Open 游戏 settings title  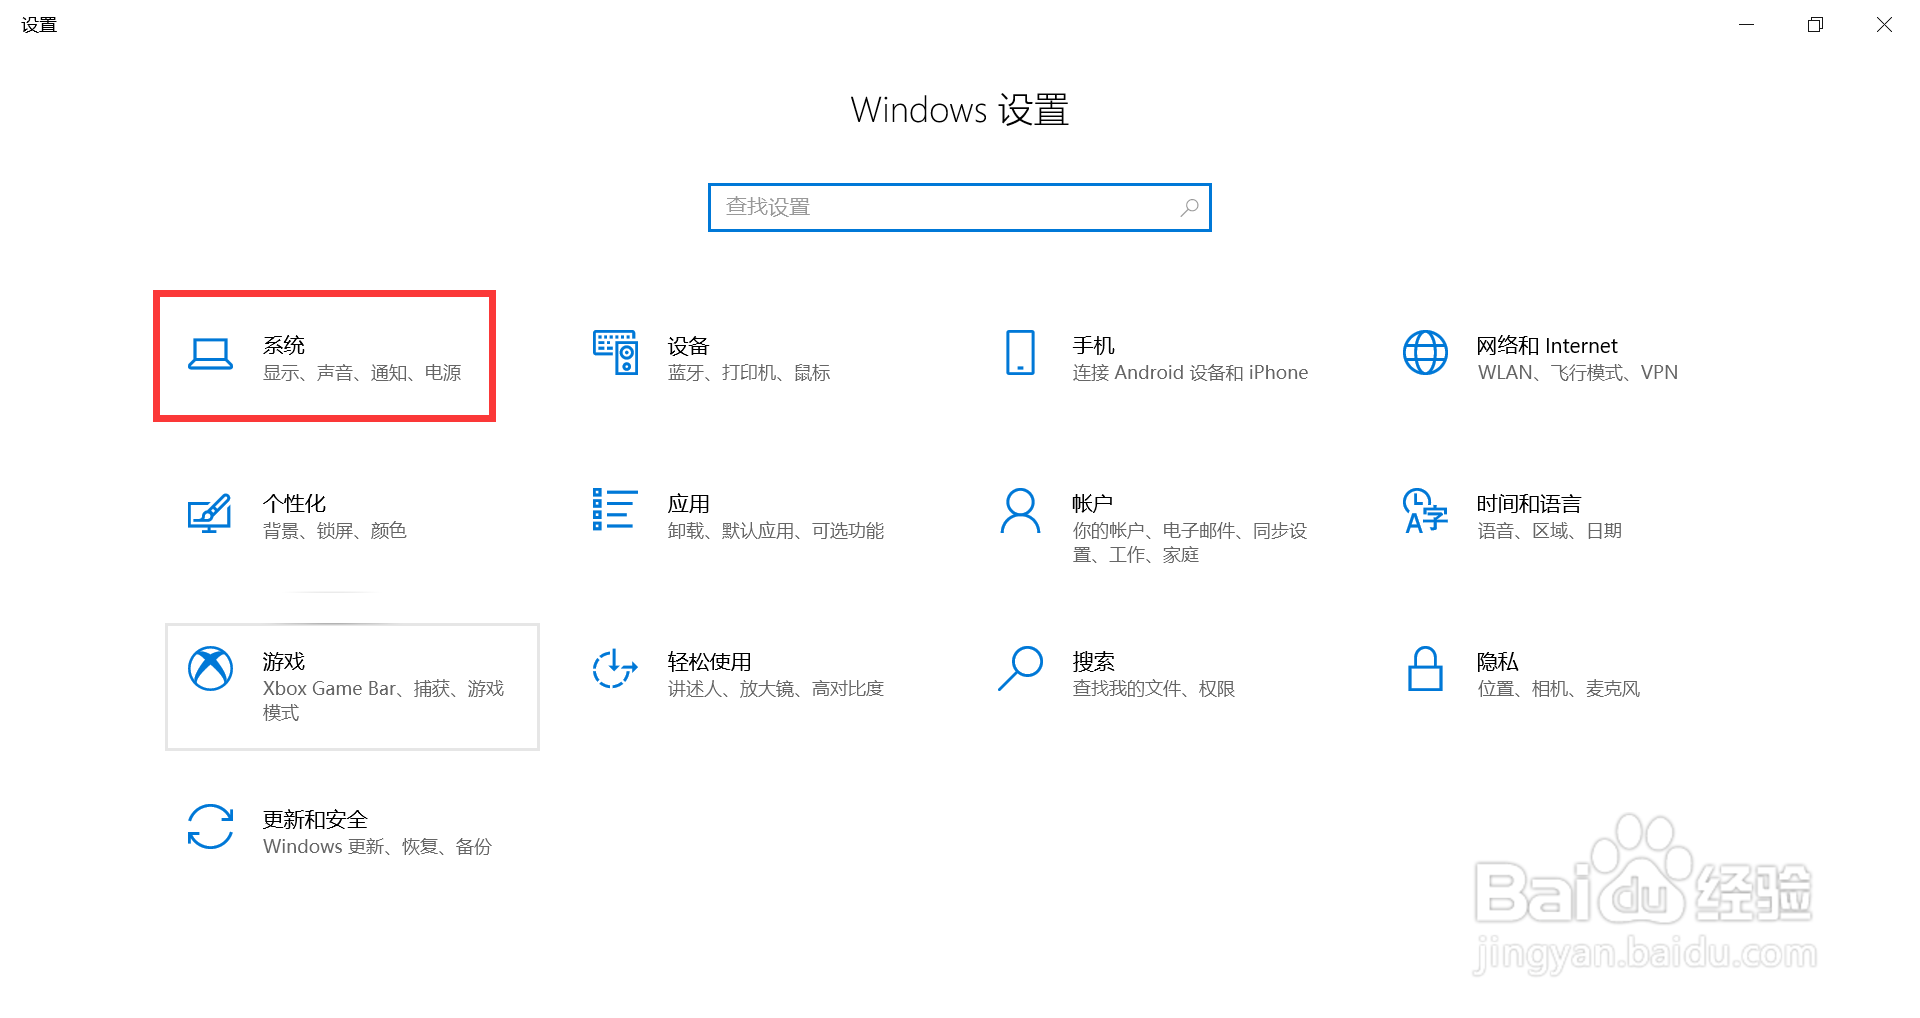284,661
